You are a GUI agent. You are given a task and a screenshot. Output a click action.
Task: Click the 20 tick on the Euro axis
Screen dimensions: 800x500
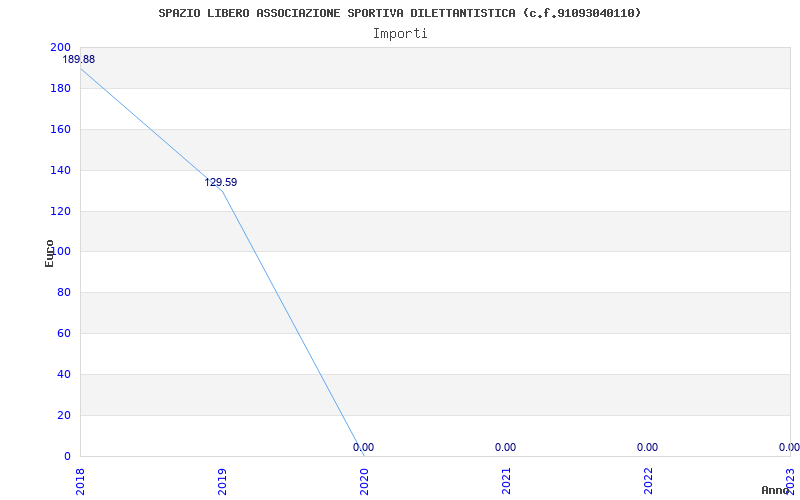click(64, 415)
